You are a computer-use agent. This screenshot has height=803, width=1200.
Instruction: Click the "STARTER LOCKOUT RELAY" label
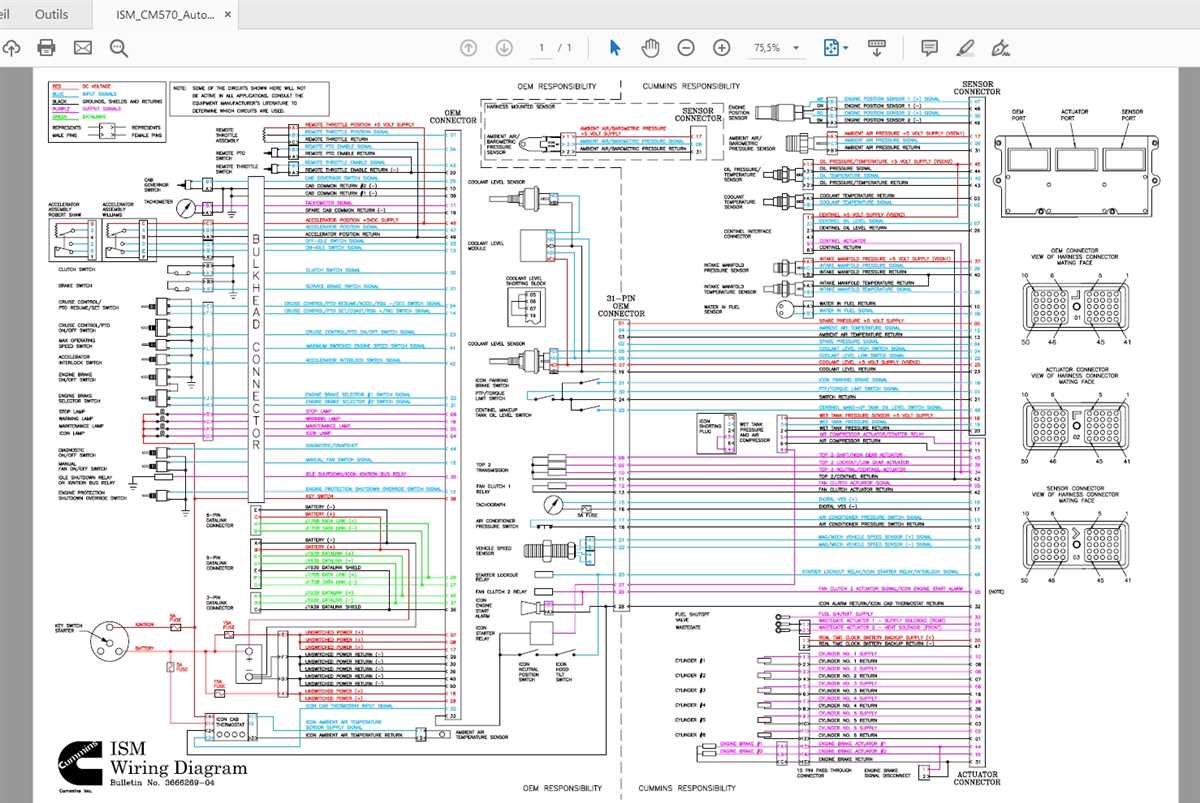(497, 577)
